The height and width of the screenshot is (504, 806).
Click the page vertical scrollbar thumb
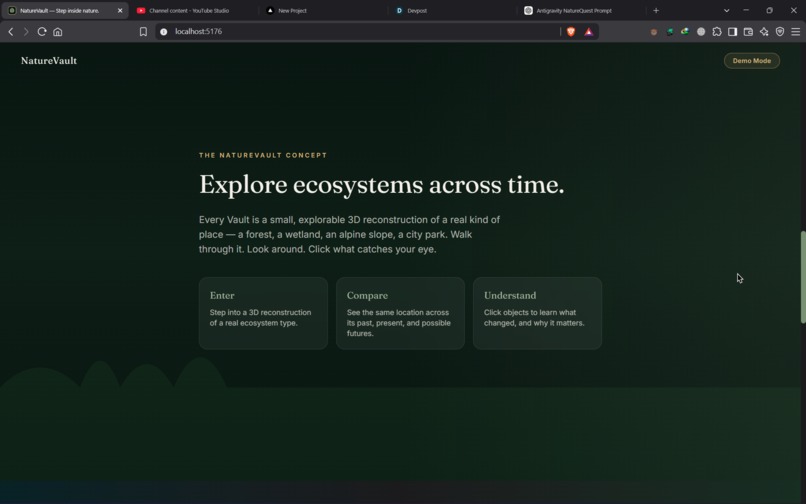pos(803,277)
